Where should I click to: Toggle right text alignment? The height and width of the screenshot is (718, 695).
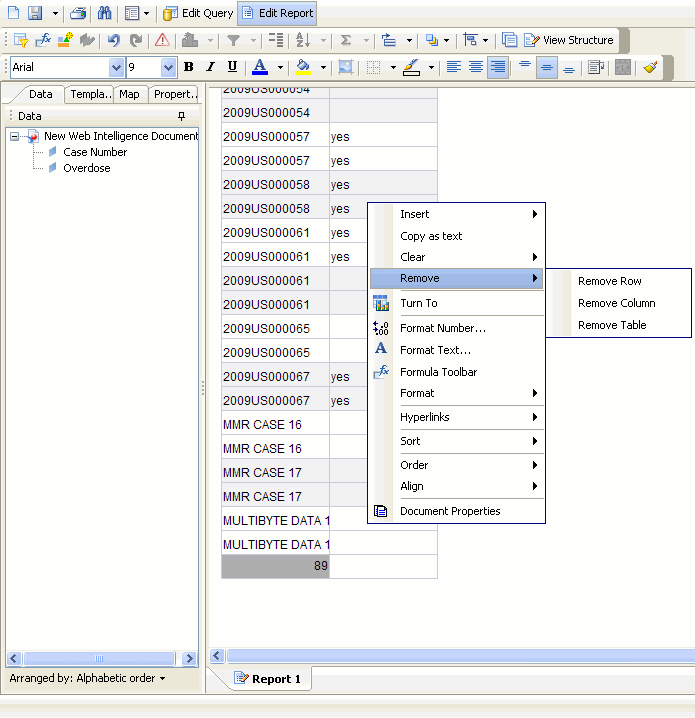(497, 67)
